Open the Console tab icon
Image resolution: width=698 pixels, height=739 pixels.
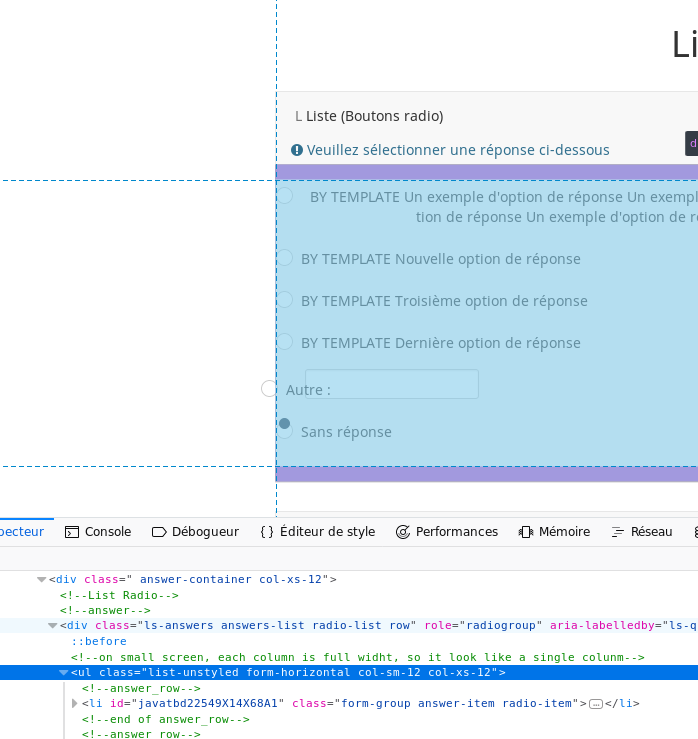72,532
